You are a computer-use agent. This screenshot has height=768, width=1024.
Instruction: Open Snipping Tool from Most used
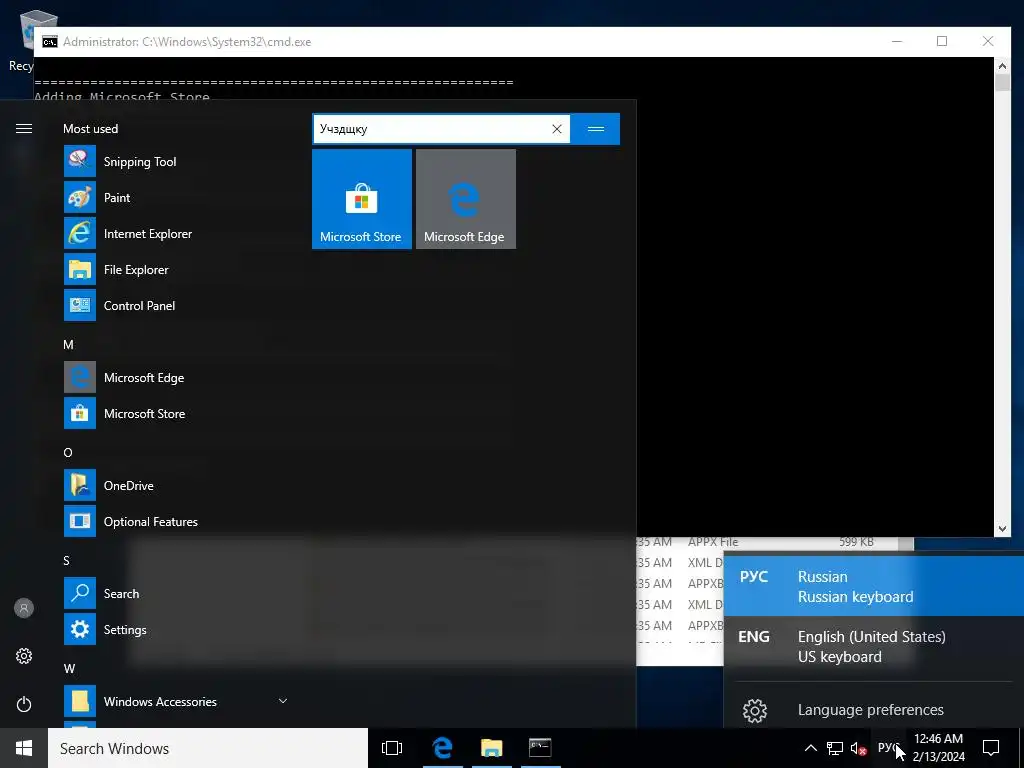pos(176,162)
